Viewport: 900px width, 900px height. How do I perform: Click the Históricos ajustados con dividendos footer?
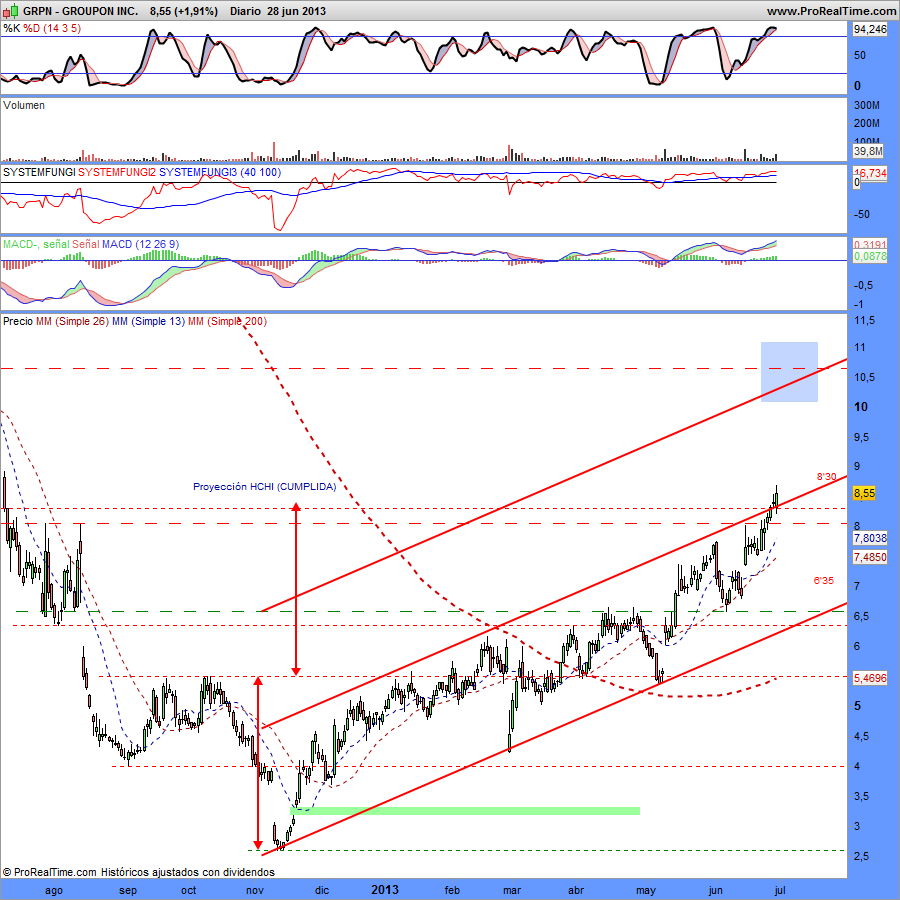pyautogui.click(x=188, y=872)
